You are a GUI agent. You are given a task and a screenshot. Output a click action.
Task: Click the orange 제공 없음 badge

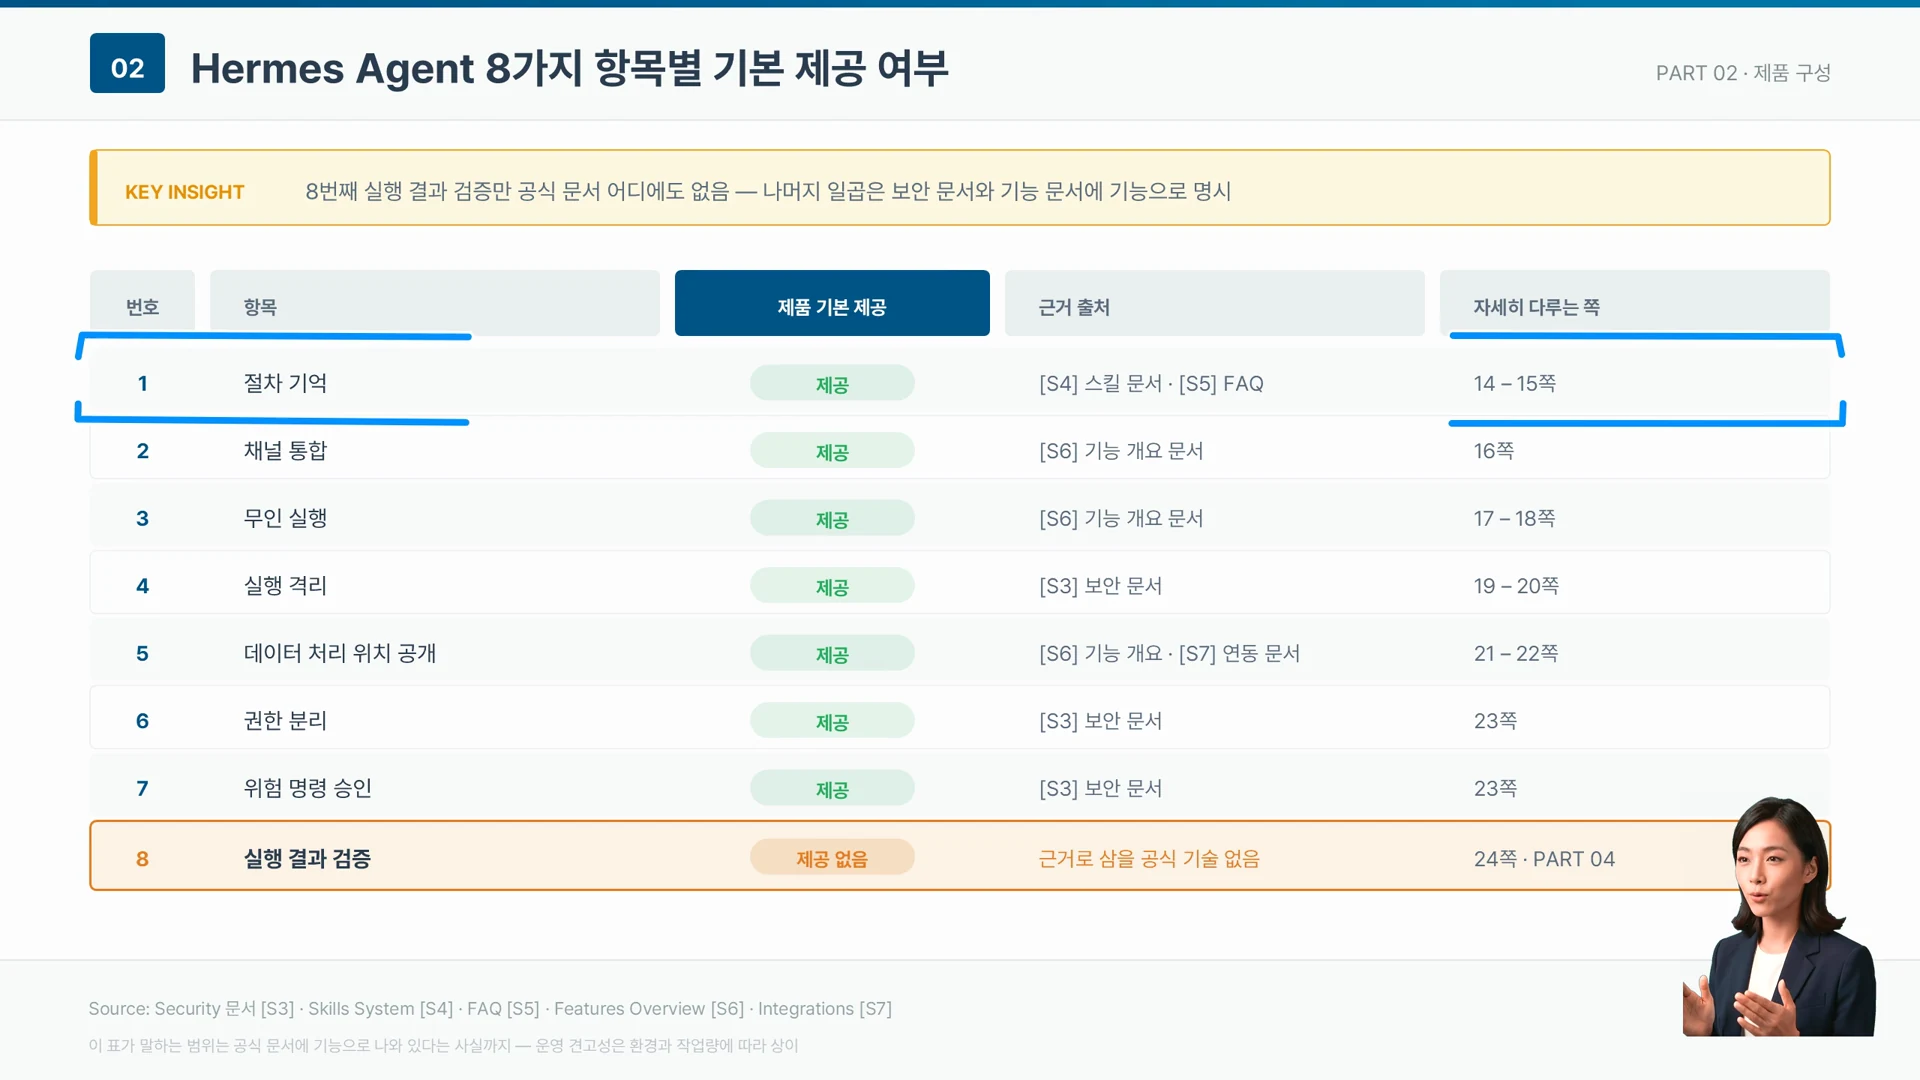tap(832, 858)
